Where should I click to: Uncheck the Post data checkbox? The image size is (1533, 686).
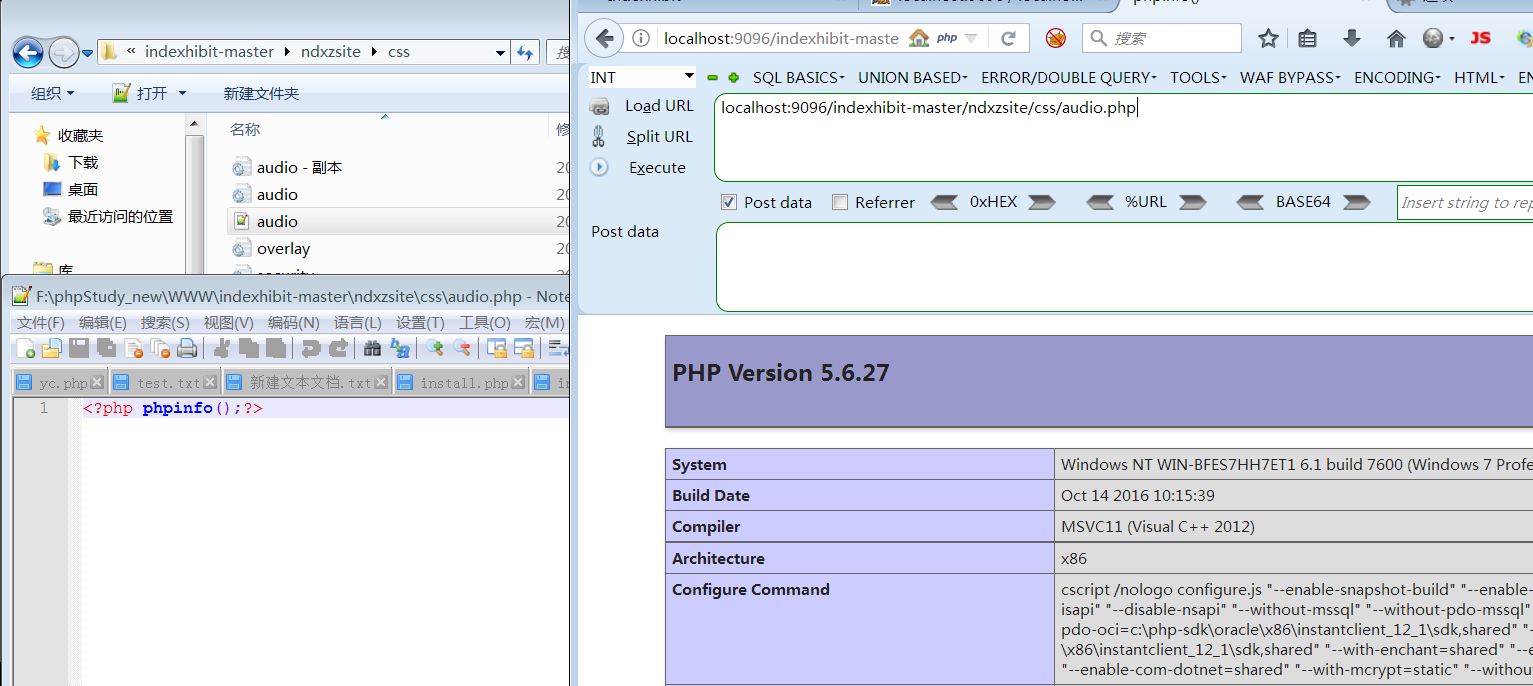coord(729,202)
